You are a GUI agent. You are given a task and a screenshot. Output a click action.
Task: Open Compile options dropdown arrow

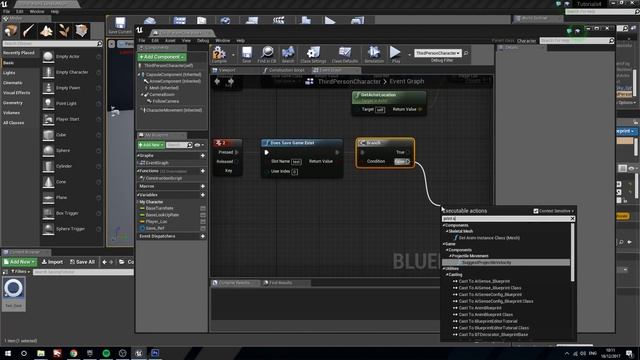(x=233, y=55)
